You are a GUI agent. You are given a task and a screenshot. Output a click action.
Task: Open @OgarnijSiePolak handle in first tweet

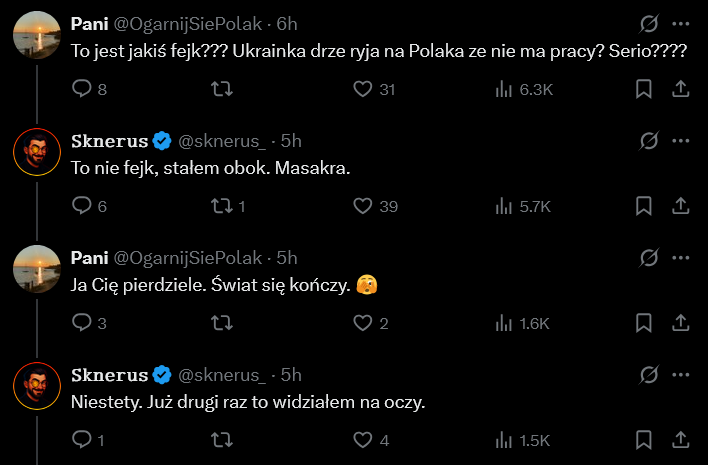click(x=187, y=24)
